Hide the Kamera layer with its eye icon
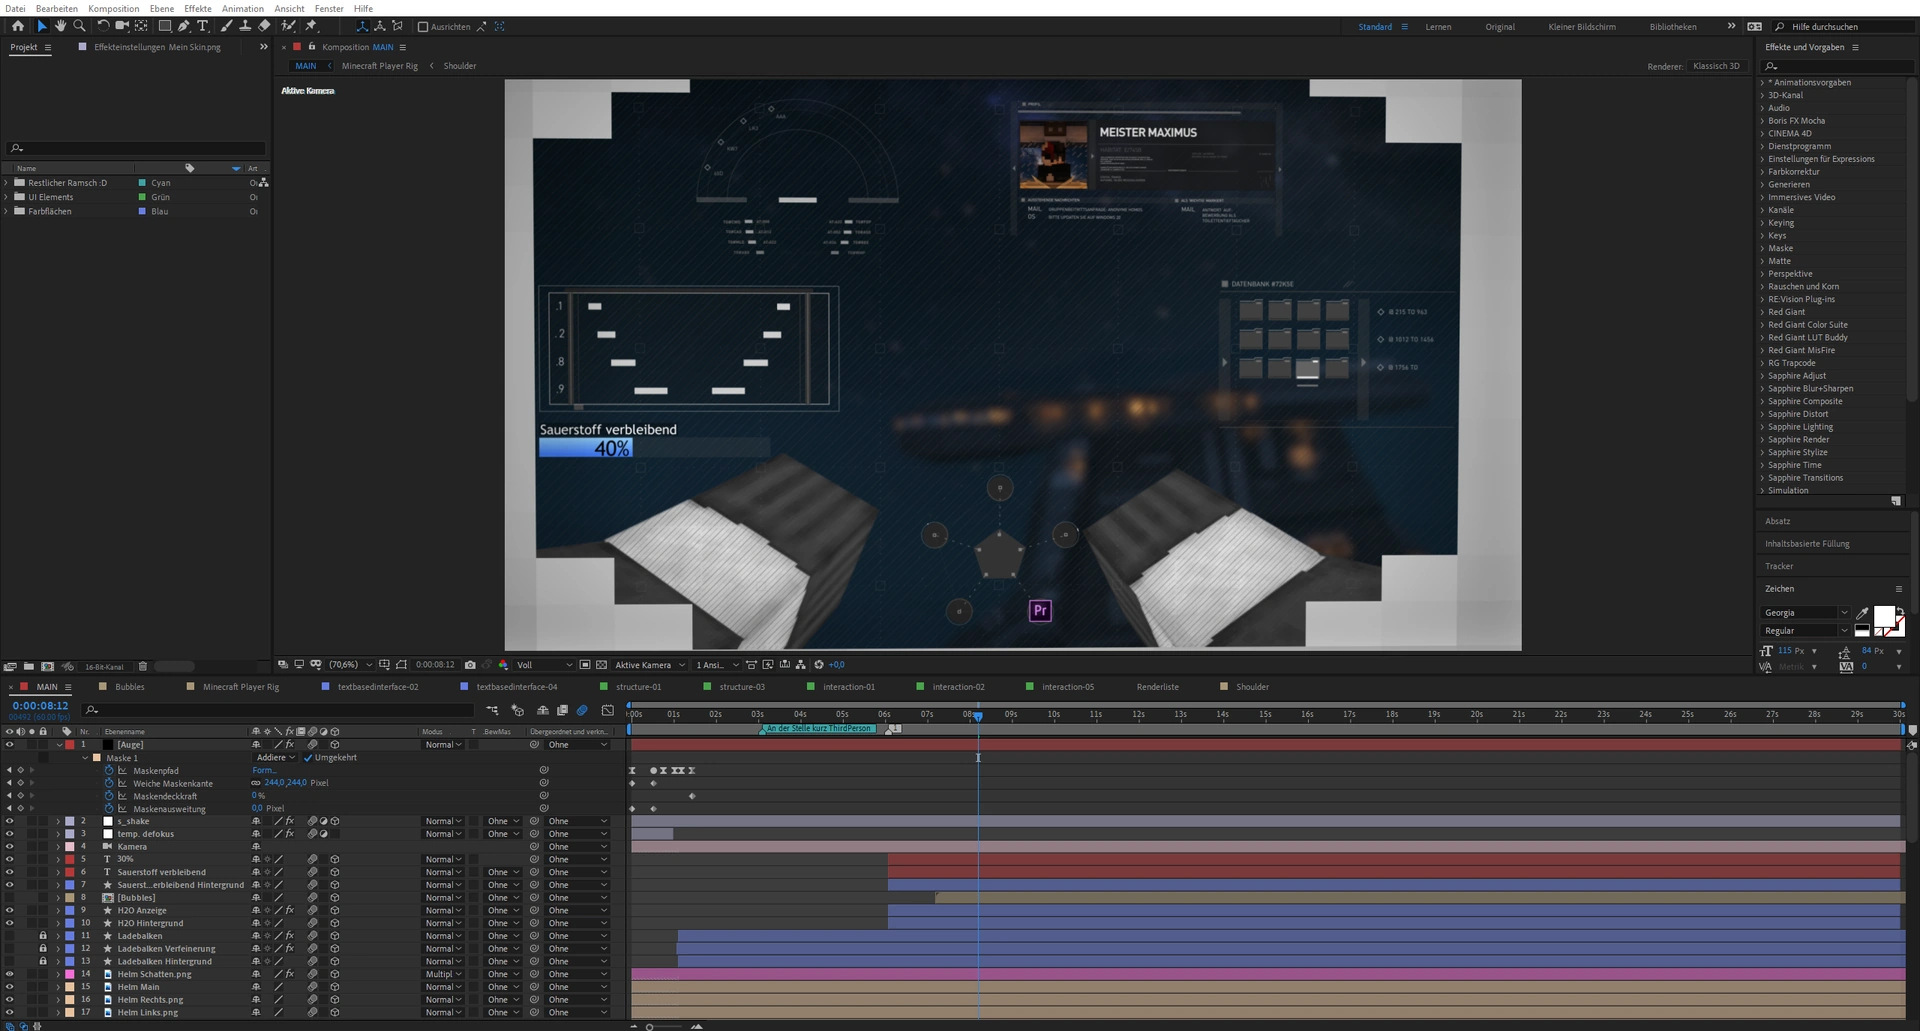This screenshot has width=1920, height=1031. point(9,847)
